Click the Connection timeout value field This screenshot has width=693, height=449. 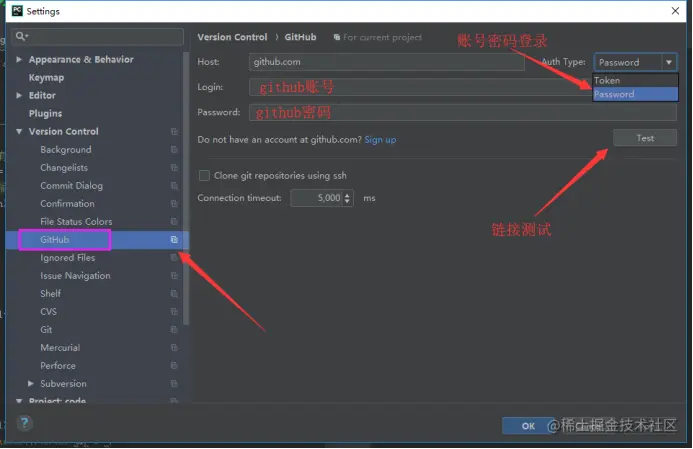coord(316,198)
